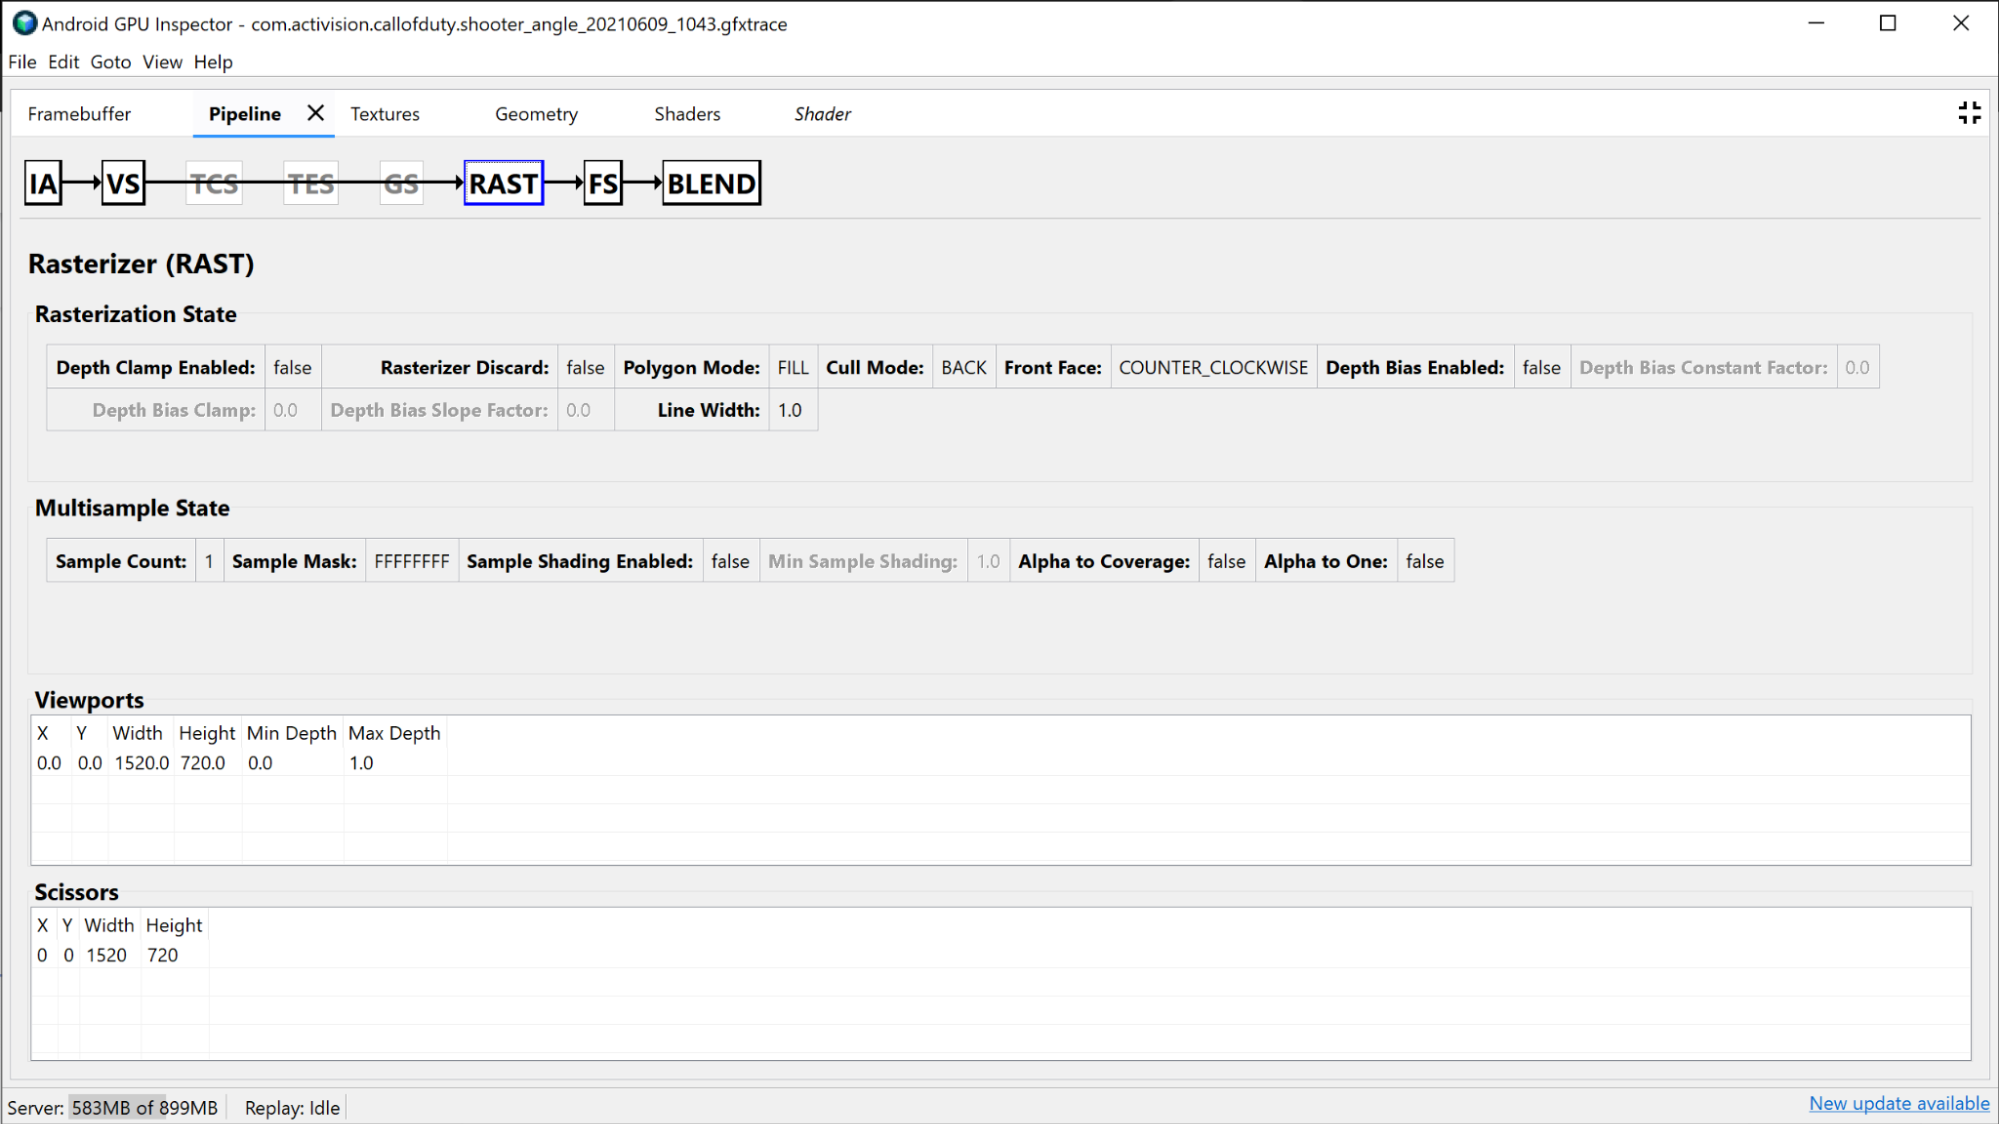
Task: Select the FS pipeline stage icon
Action: pyautogui.click(x=601, y=184)
